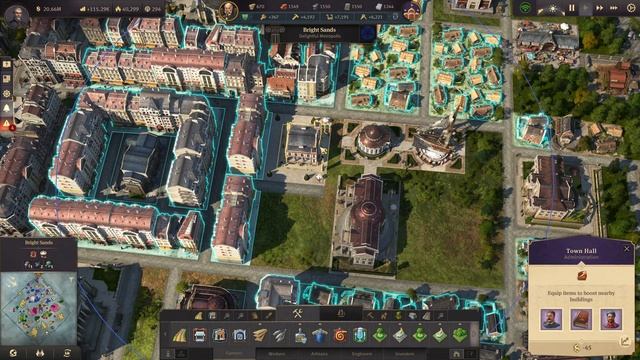Switch to the Workers population tab
Image resolution: width=640 pixels, height=360 pixels.
coord(277,354)
